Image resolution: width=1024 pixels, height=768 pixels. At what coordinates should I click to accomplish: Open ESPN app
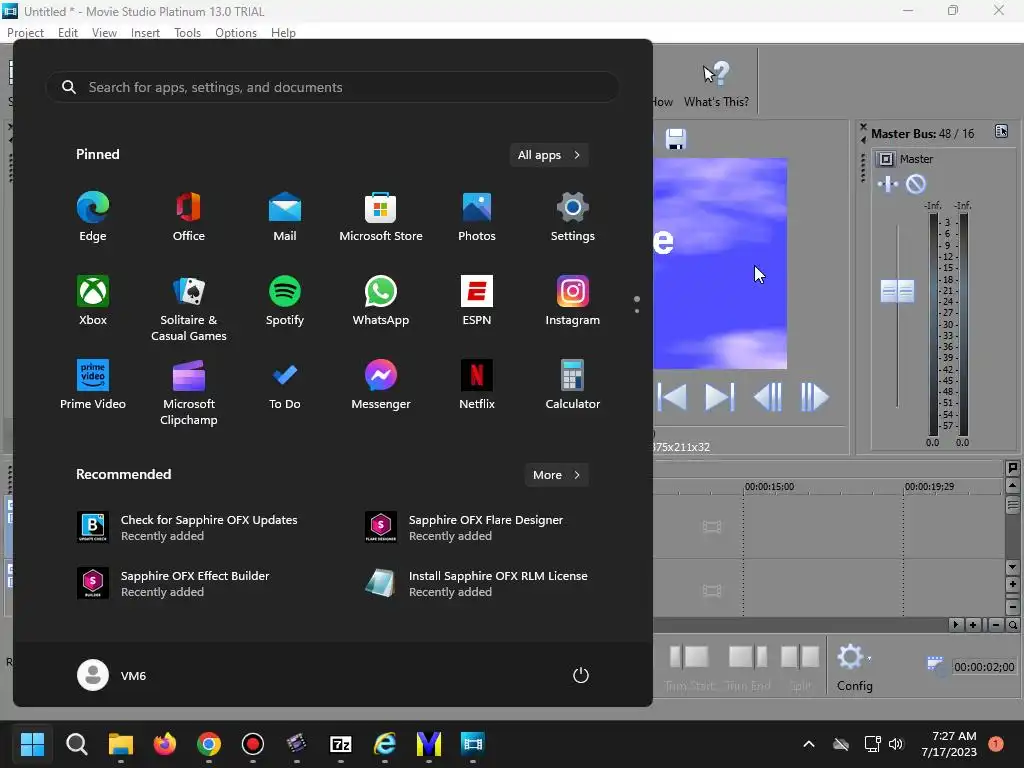pyautogui.click(x=477, y=300)
